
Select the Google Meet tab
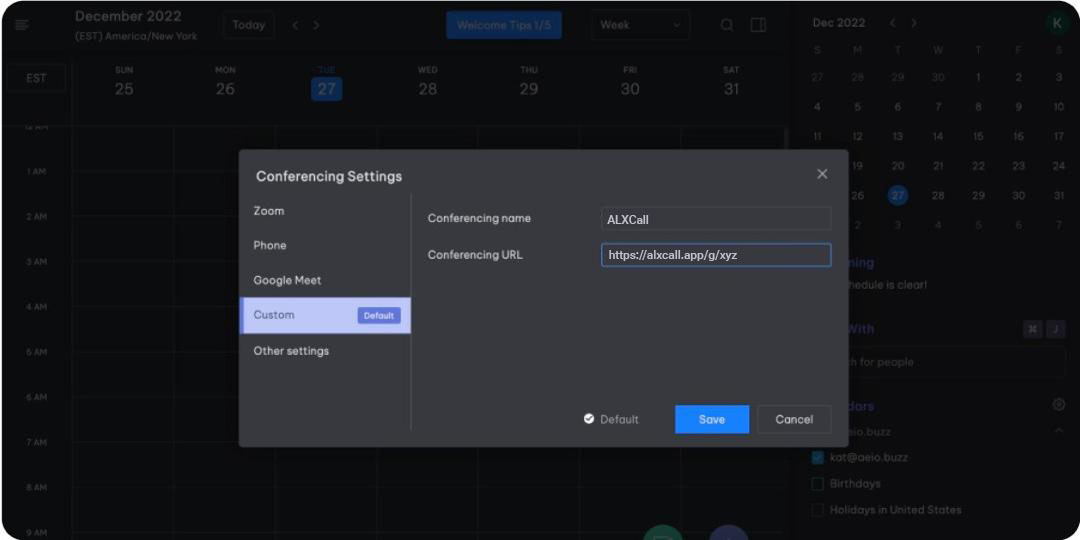coord(287,280)
